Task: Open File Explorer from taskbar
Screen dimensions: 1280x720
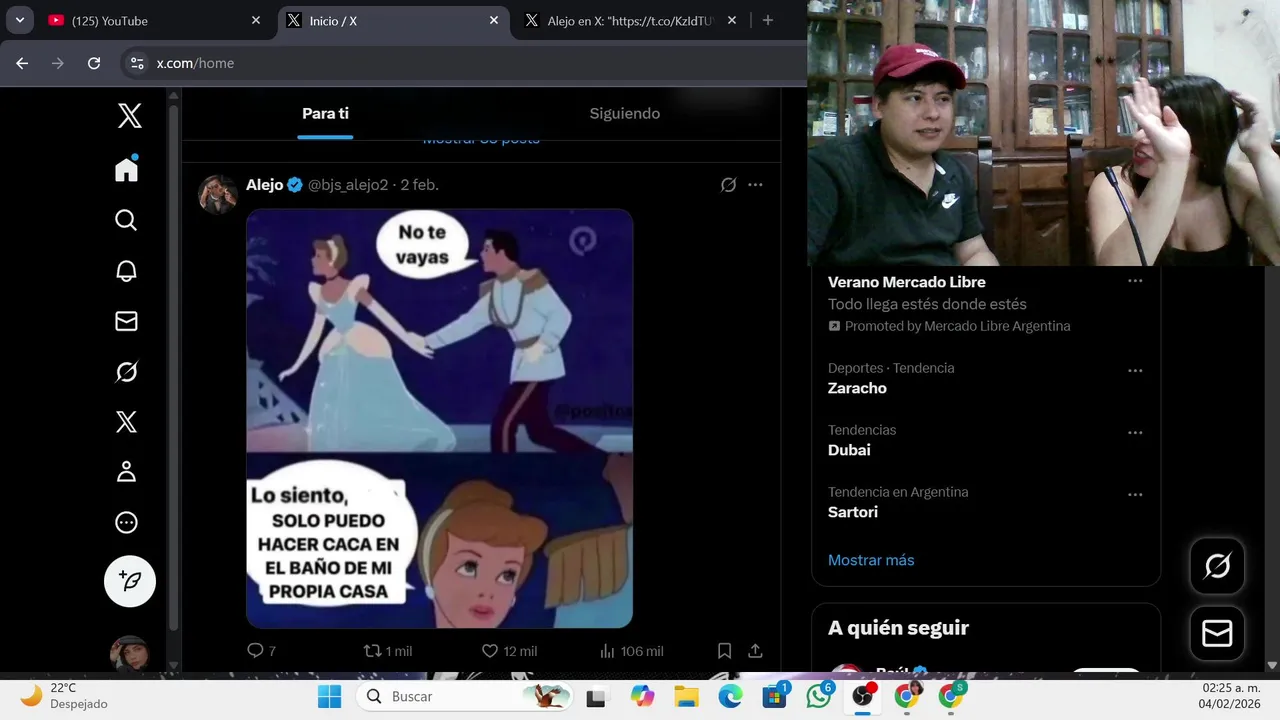Action: pyautogui.click(x=686, y=696)
